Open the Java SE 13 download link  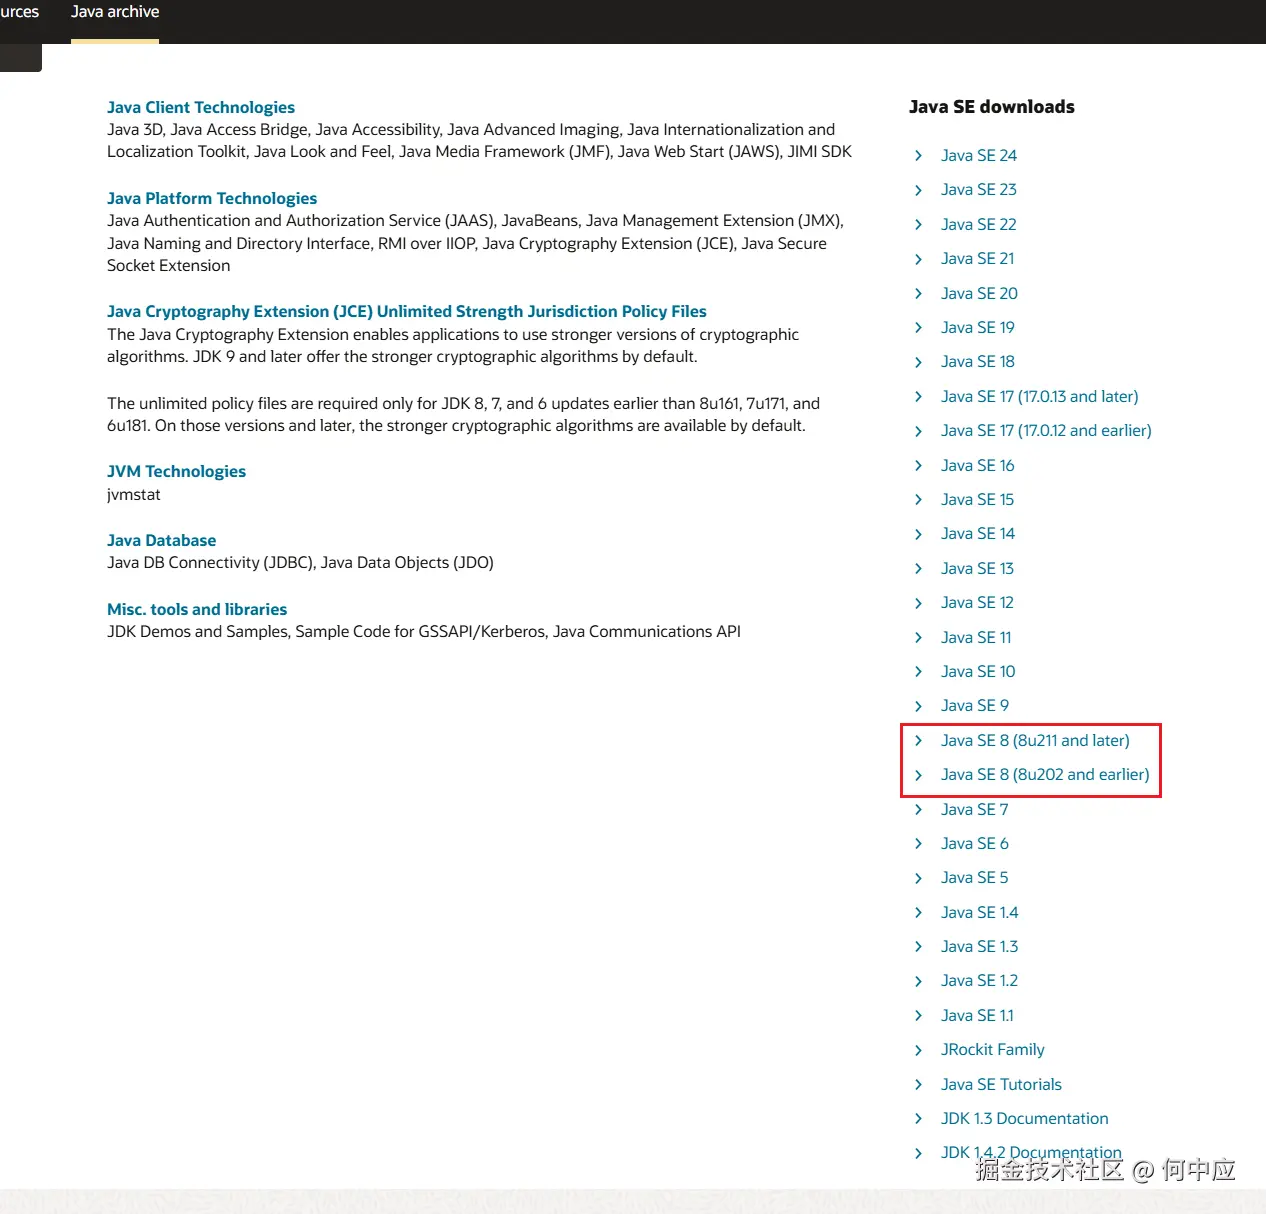[977, 568]
